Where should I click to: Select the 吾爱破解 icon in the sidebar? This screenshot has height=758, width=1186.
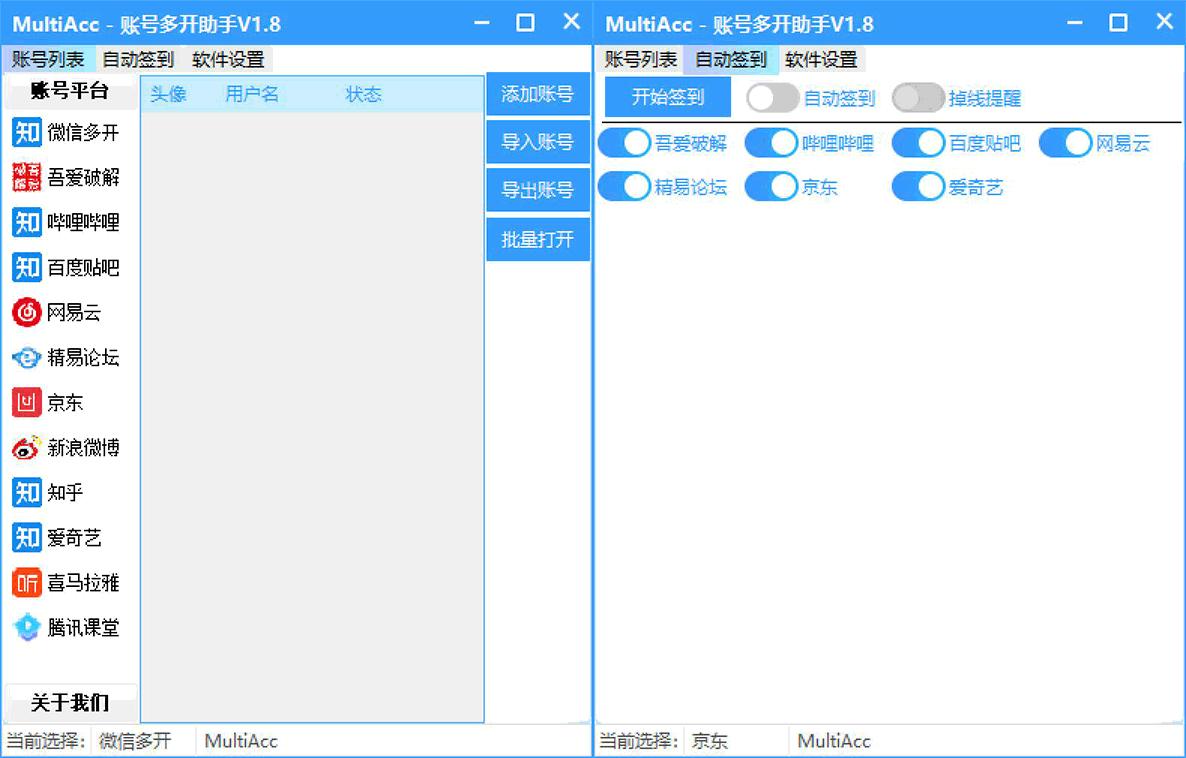pos(26,177)
